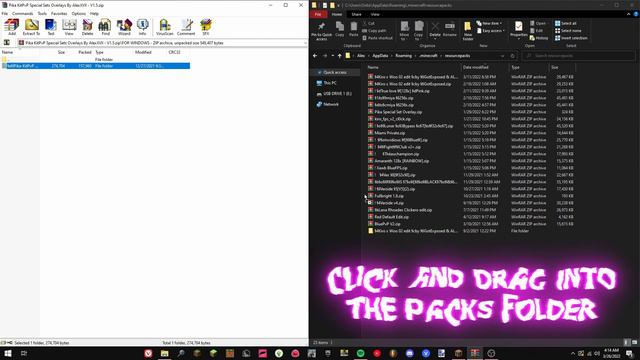Open the Tools menu in WinRAR
This screenshot has height=360, width=640.
point(42,13)
